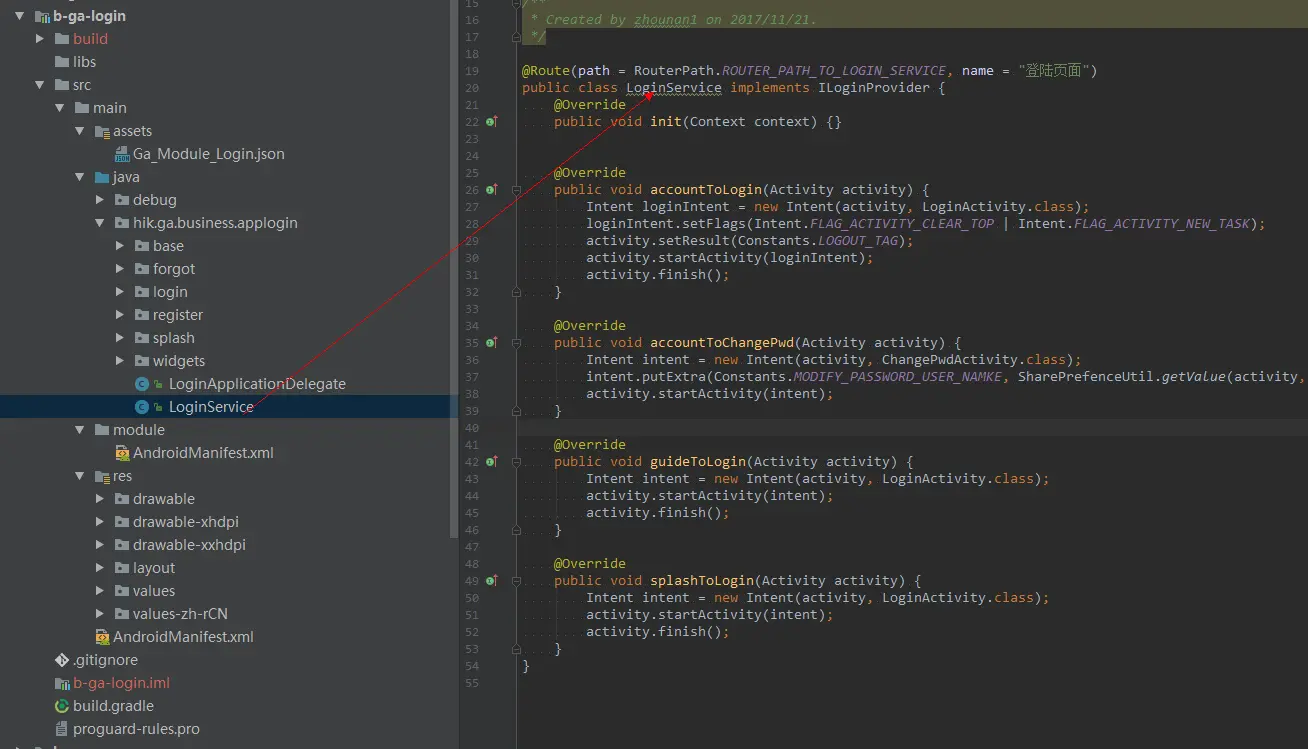
Task: Expand the login package arrow
Action: coord(120,292)
